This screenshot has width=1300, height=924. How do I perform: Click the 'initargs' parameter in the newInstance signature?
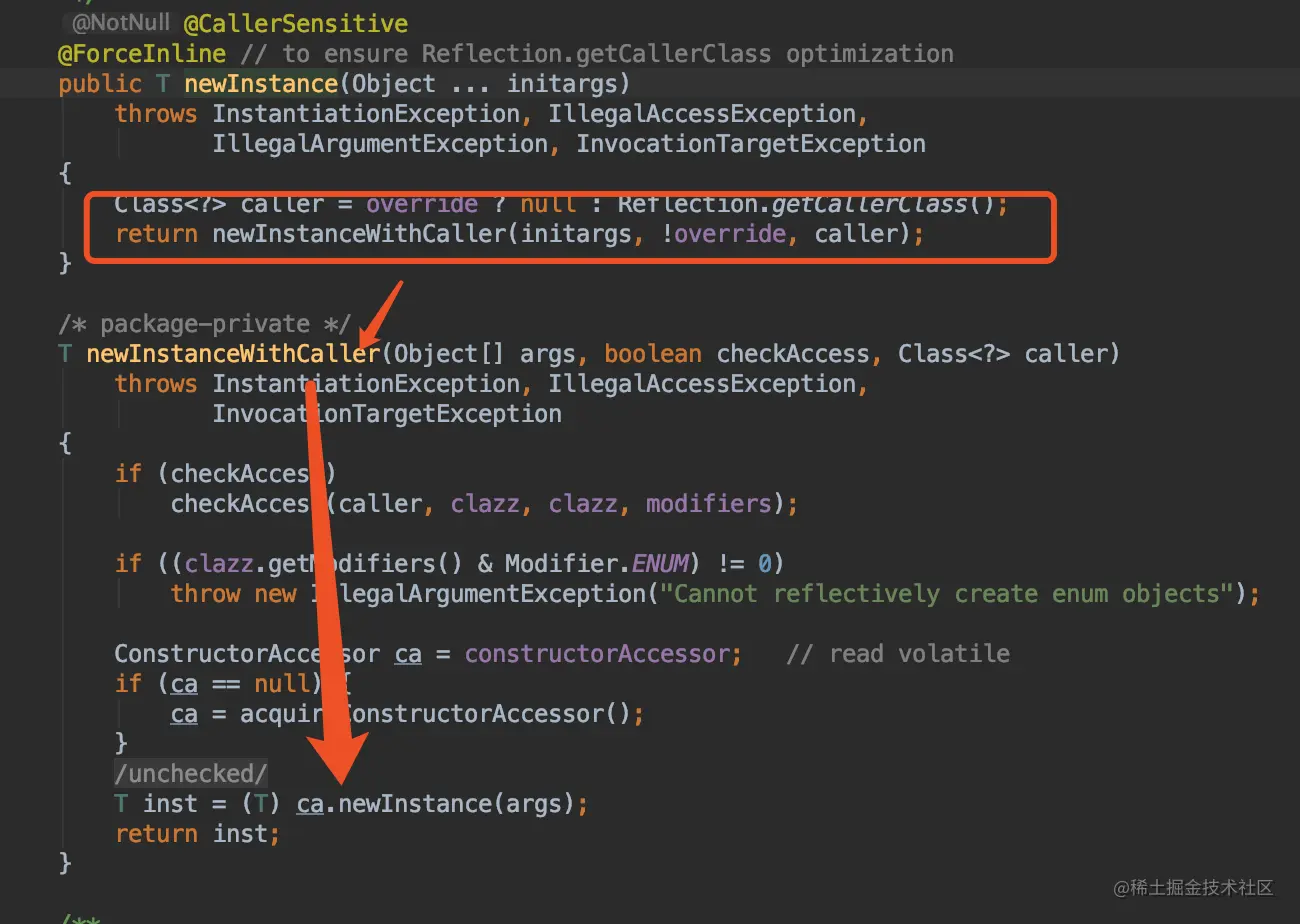pyautogui.click(x=563, y=83)
